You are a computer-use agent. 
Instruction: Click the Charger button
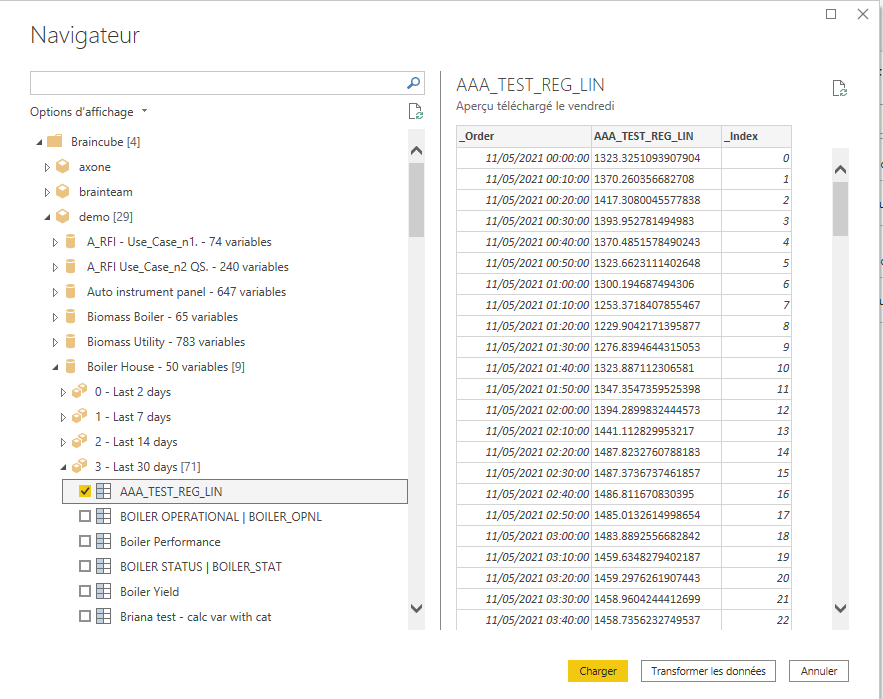pos(597,671)
